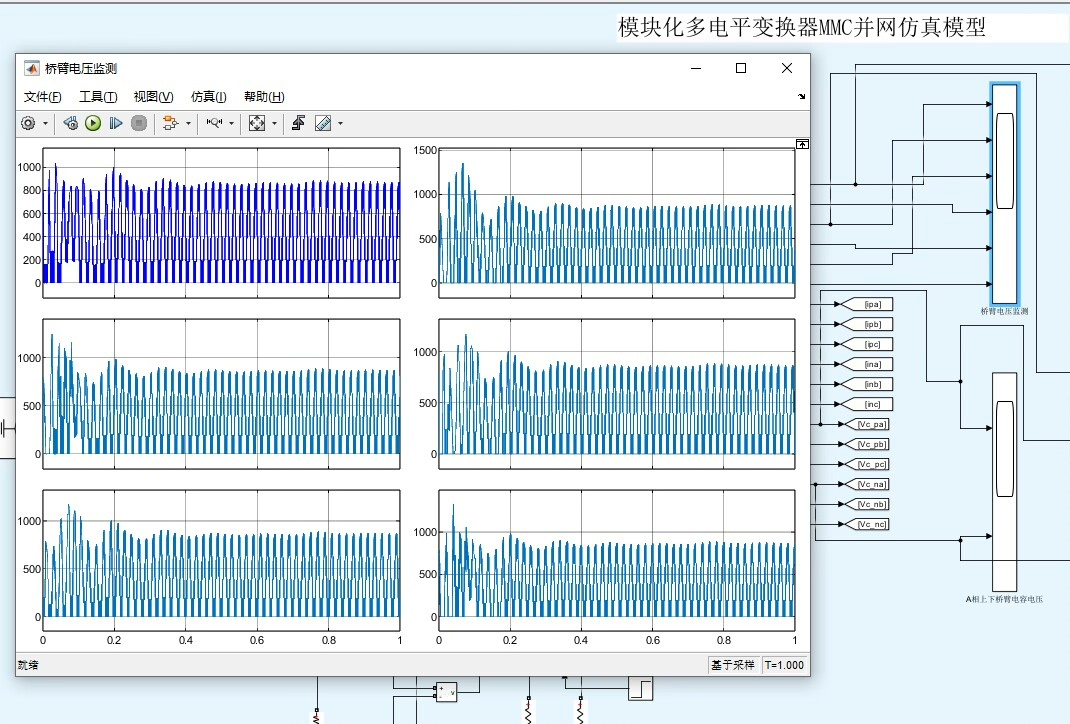Select the A相上下桥臂电容电压 scope block
This screenshot has height=724, width=1070.
(1004, 482)
